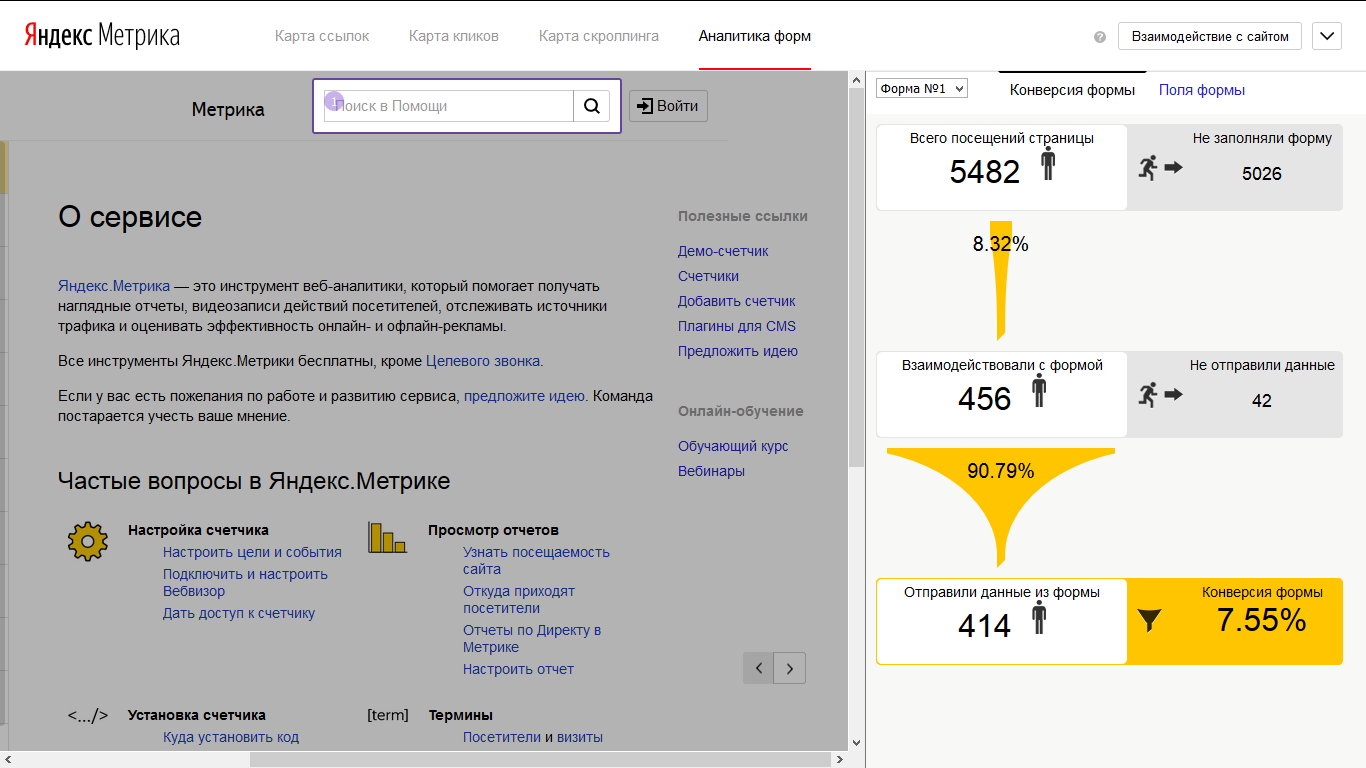Click the code brackets icon for Установка счетчика
This screenshot has height=768, width=1366.
[87, 715]
